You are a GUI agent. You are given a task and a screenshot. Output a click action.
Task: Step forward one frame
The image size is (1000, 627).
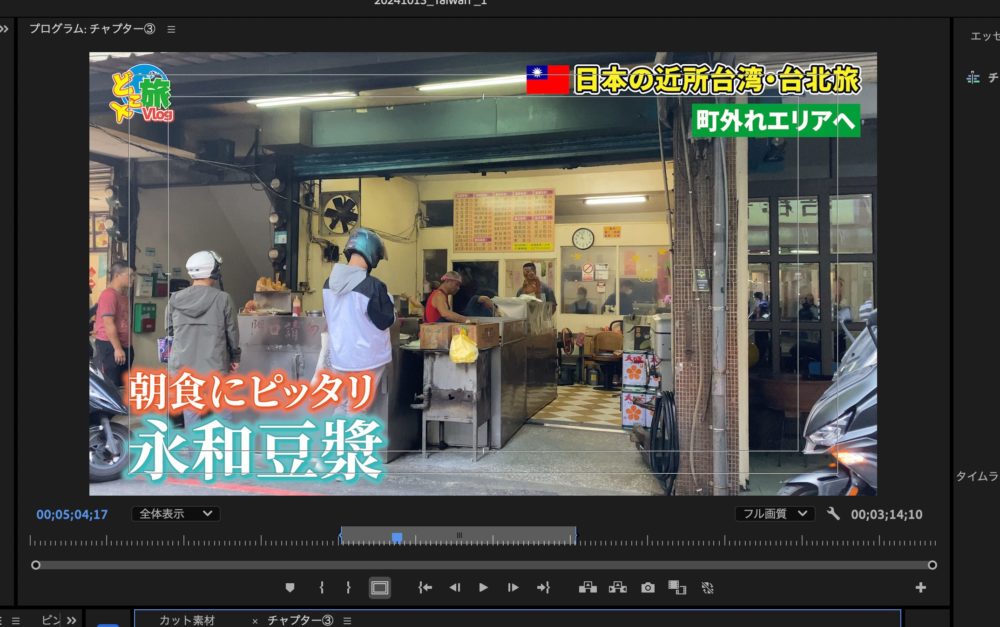click(513, 588)
